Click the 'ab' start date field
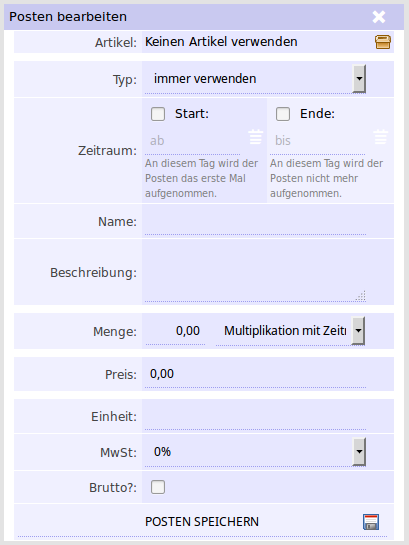Image resolution: width=409 pixels, height=545 pixels. pyautogui.click(x=193, y=141)
